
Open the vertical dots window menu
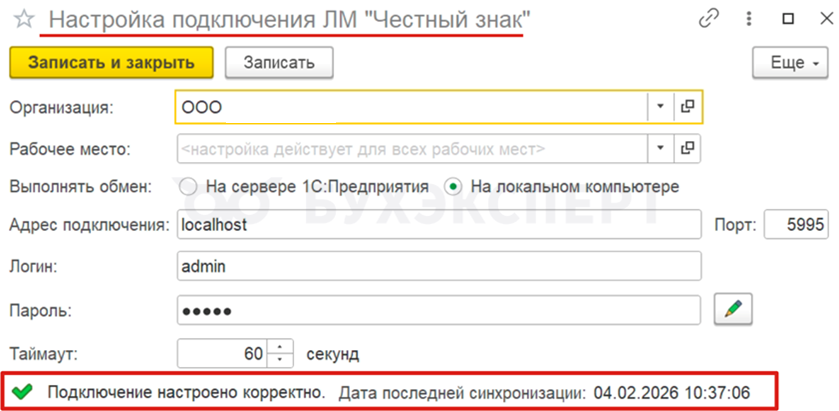749,19
